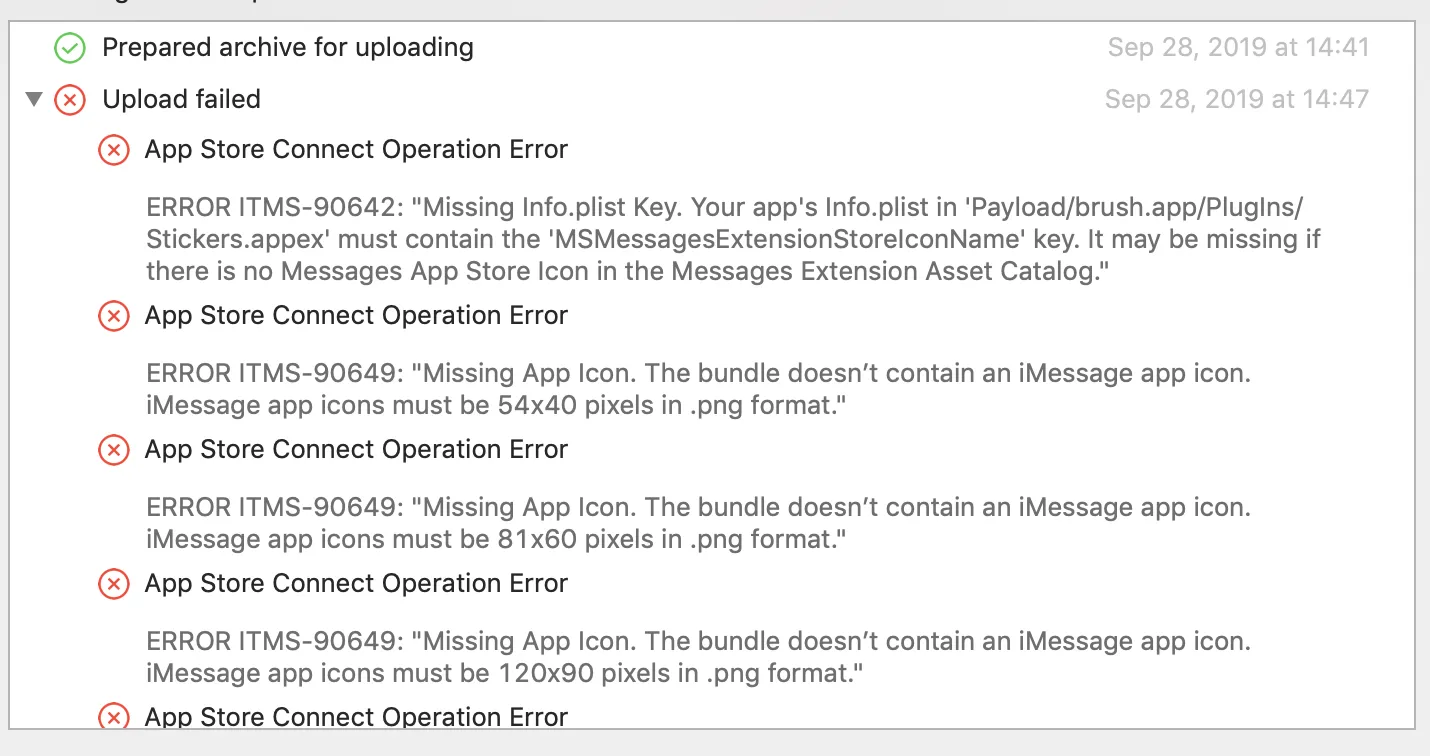Click the Sep 28, 2019 at 14:47 timestamp

(1236, 99)
